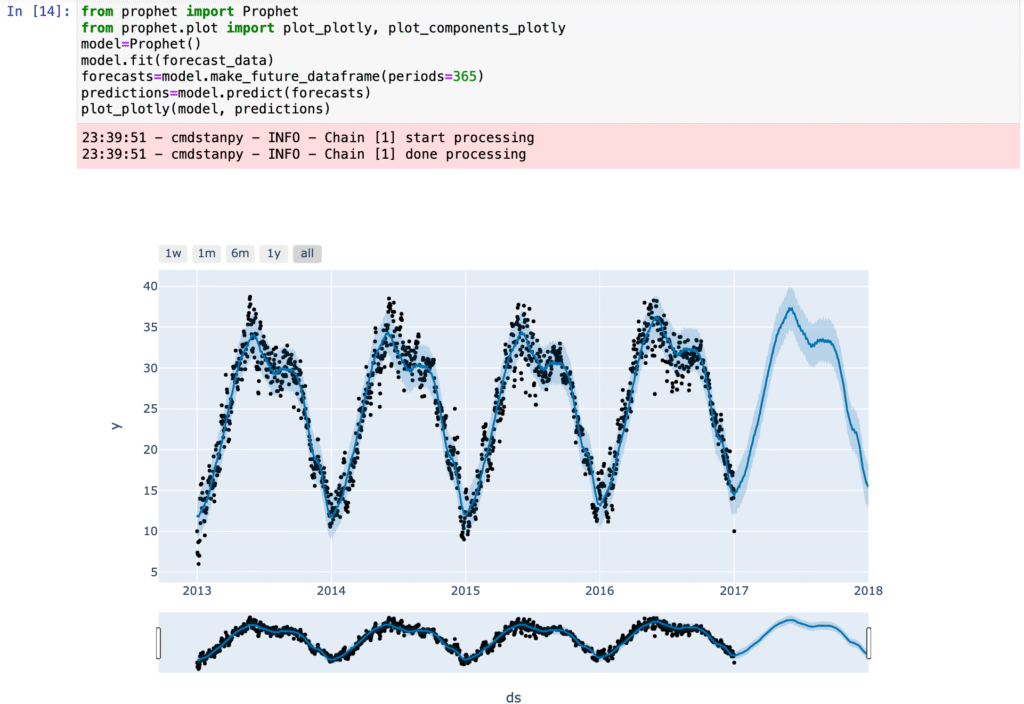Click the make_future_dataframe code line

[x=283, y=76]
